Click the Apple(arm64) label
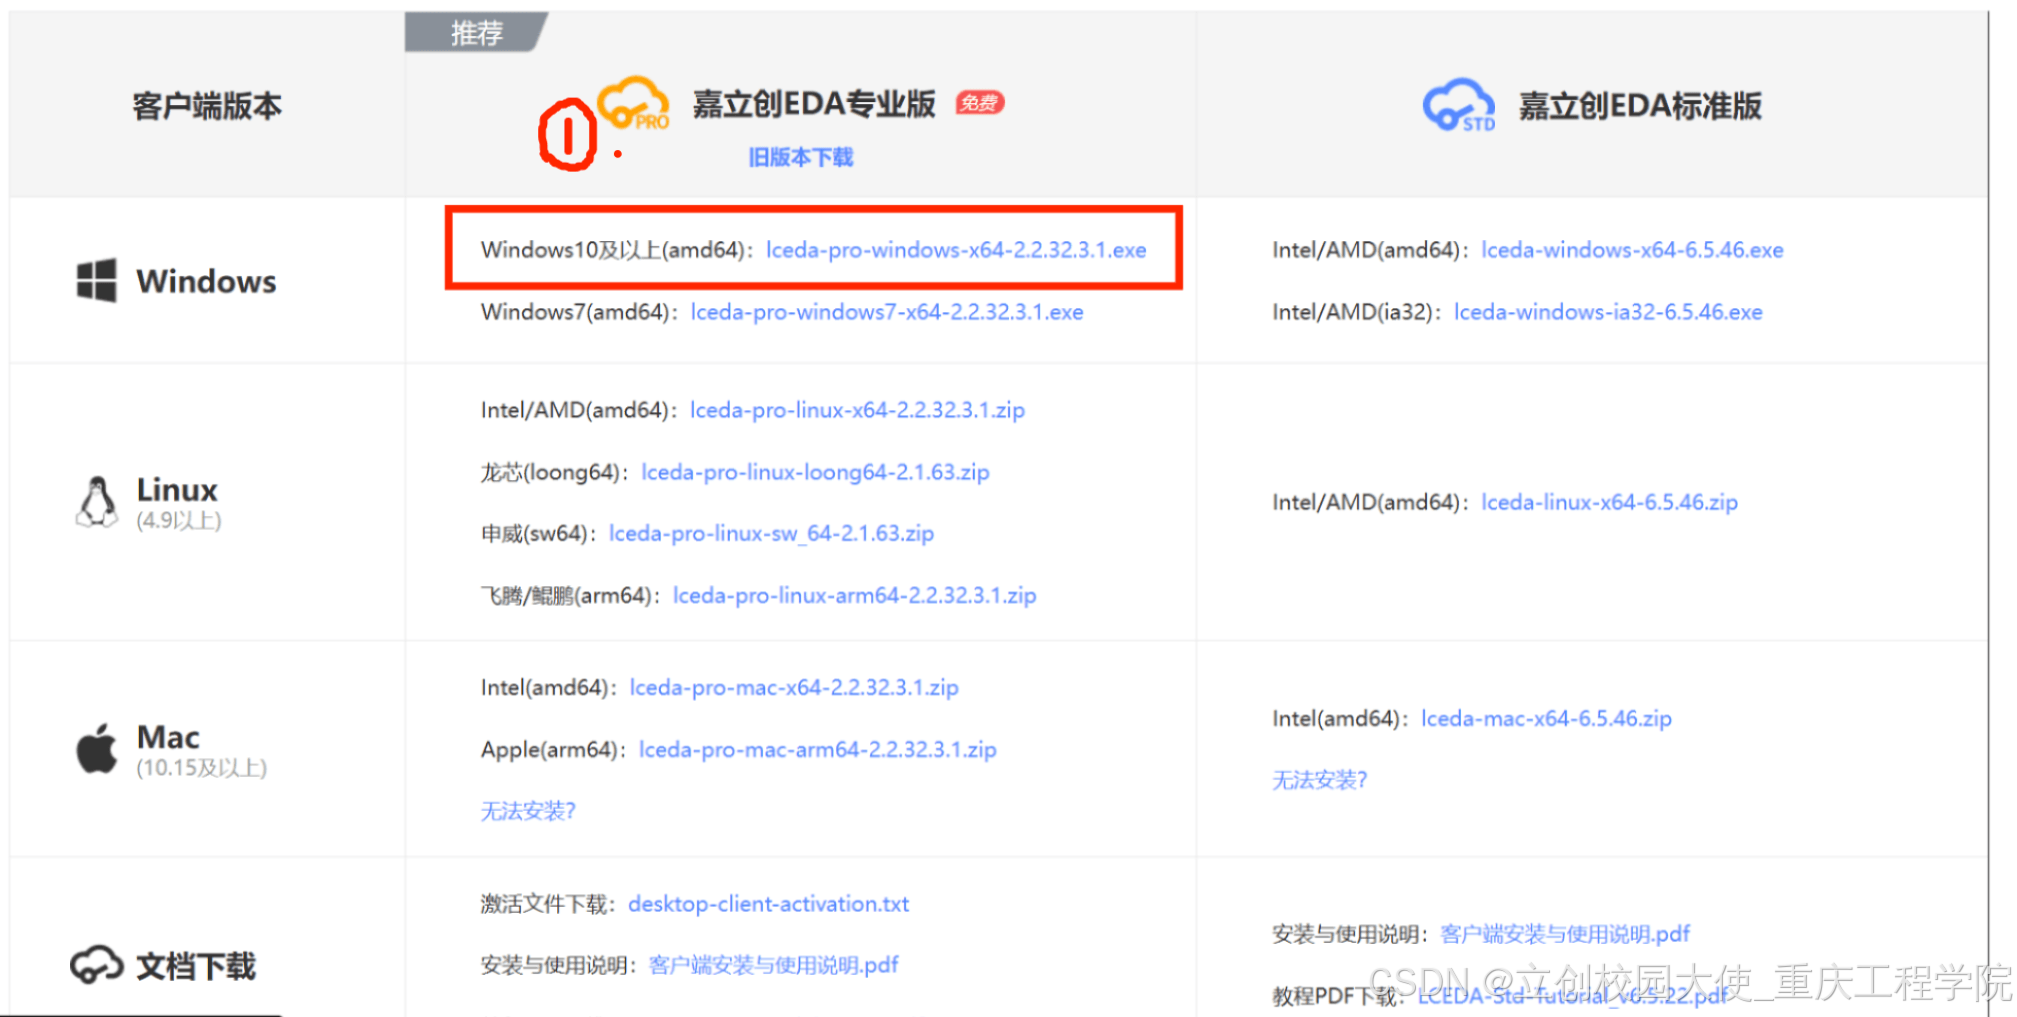 click(x=553, y=750)
